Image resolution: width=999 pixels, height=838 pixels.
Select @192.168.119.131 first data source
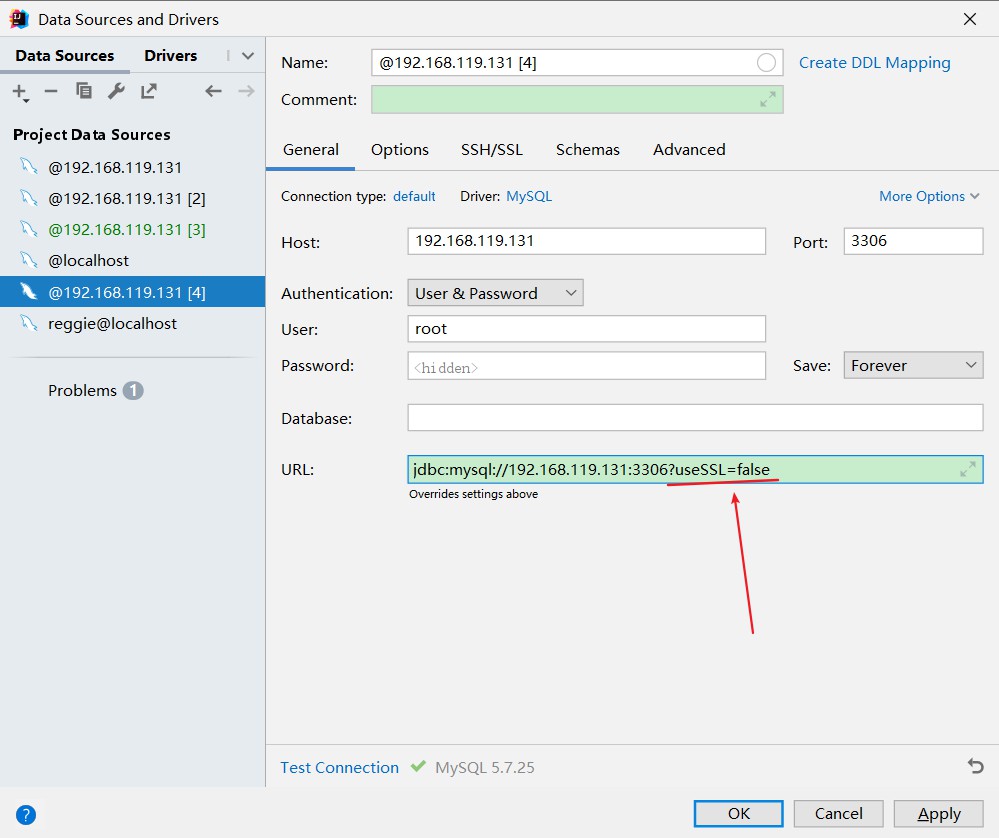point(133,167)
